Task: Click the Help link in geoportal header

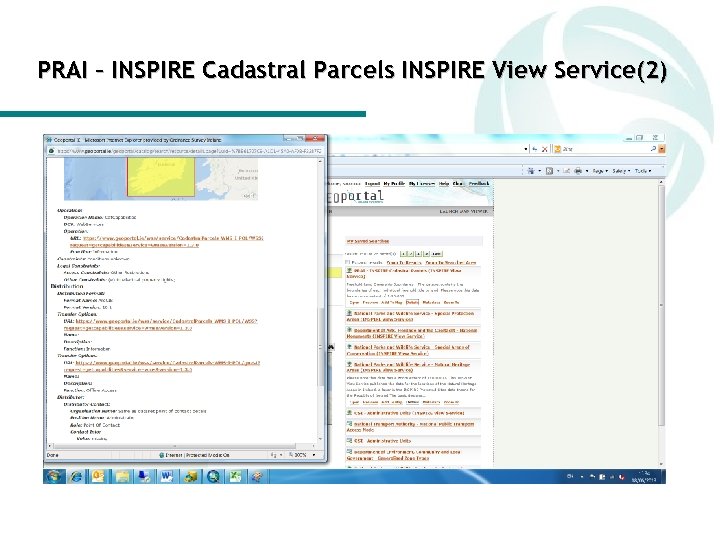Action: [444, 184]
